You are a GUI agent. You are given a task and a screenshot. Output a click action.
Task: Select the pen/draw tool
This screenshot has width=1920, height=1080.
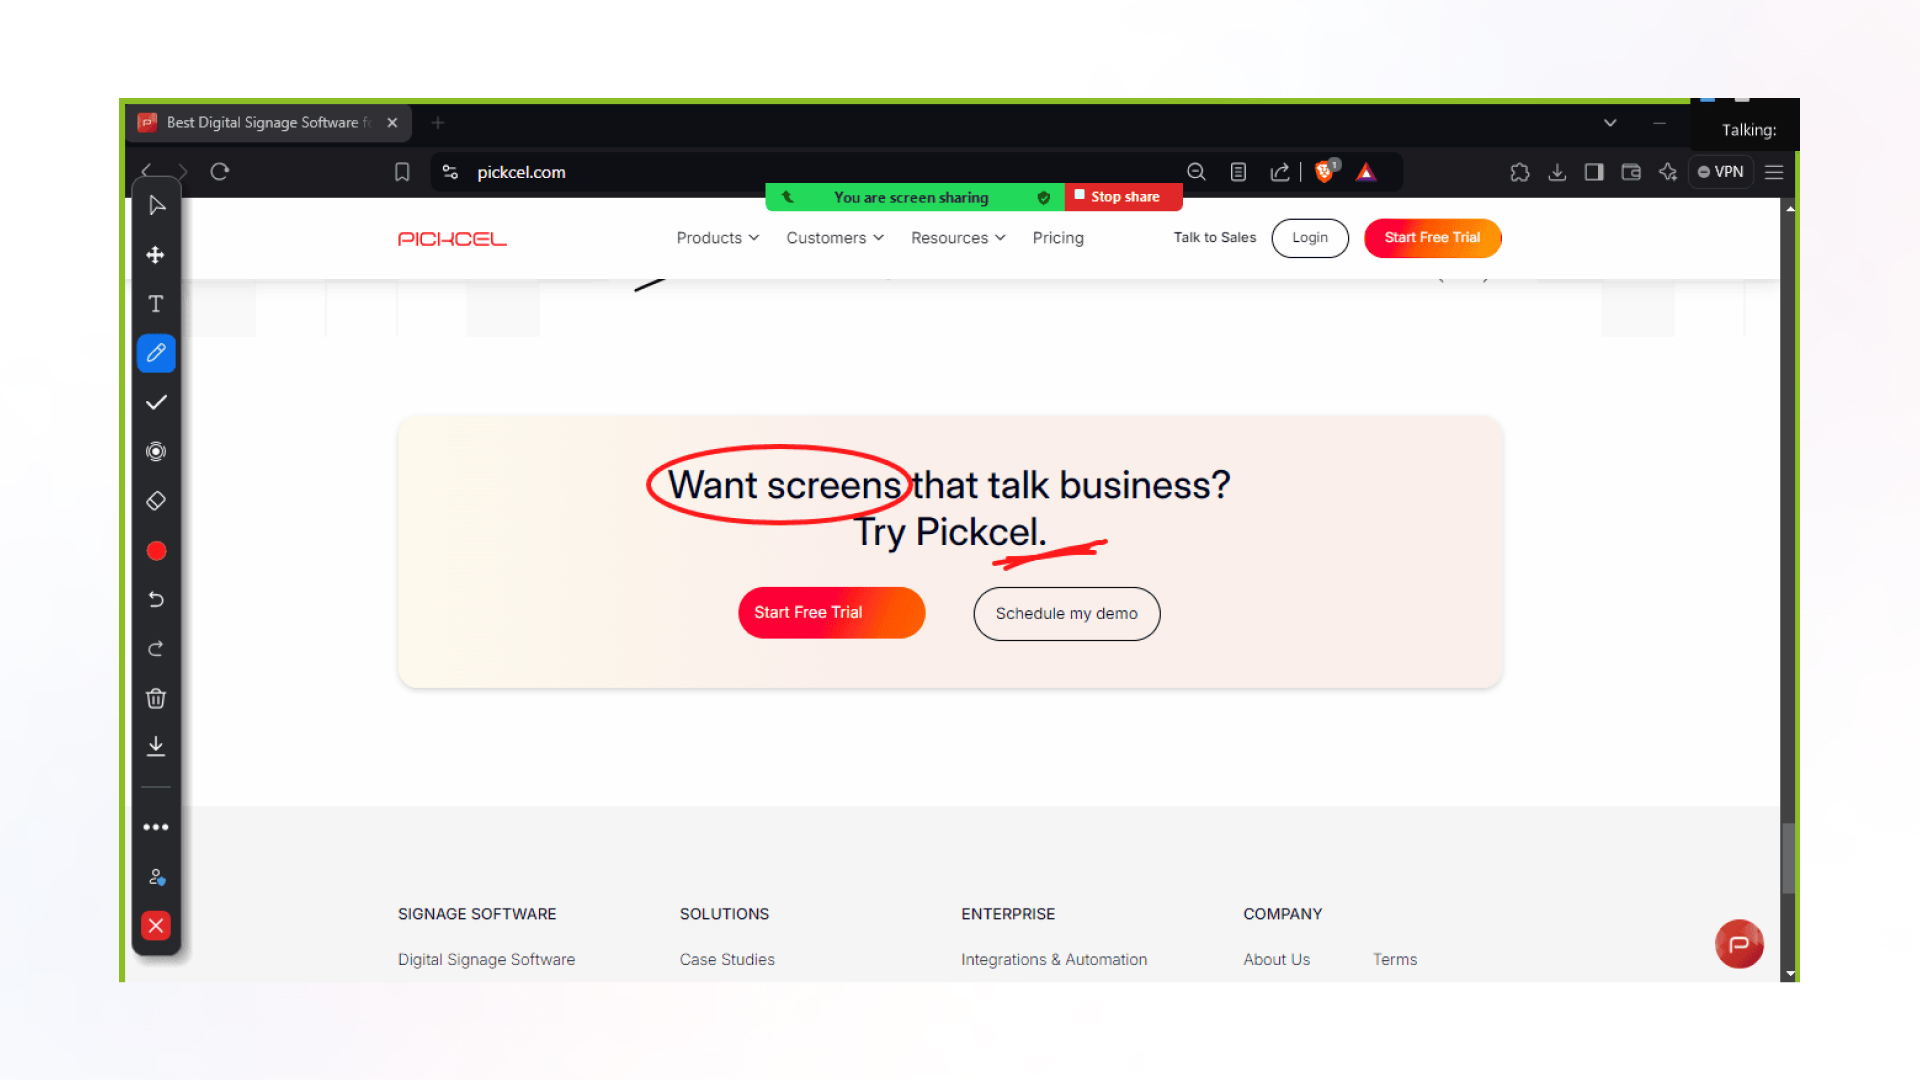click(x=156, y=352)
